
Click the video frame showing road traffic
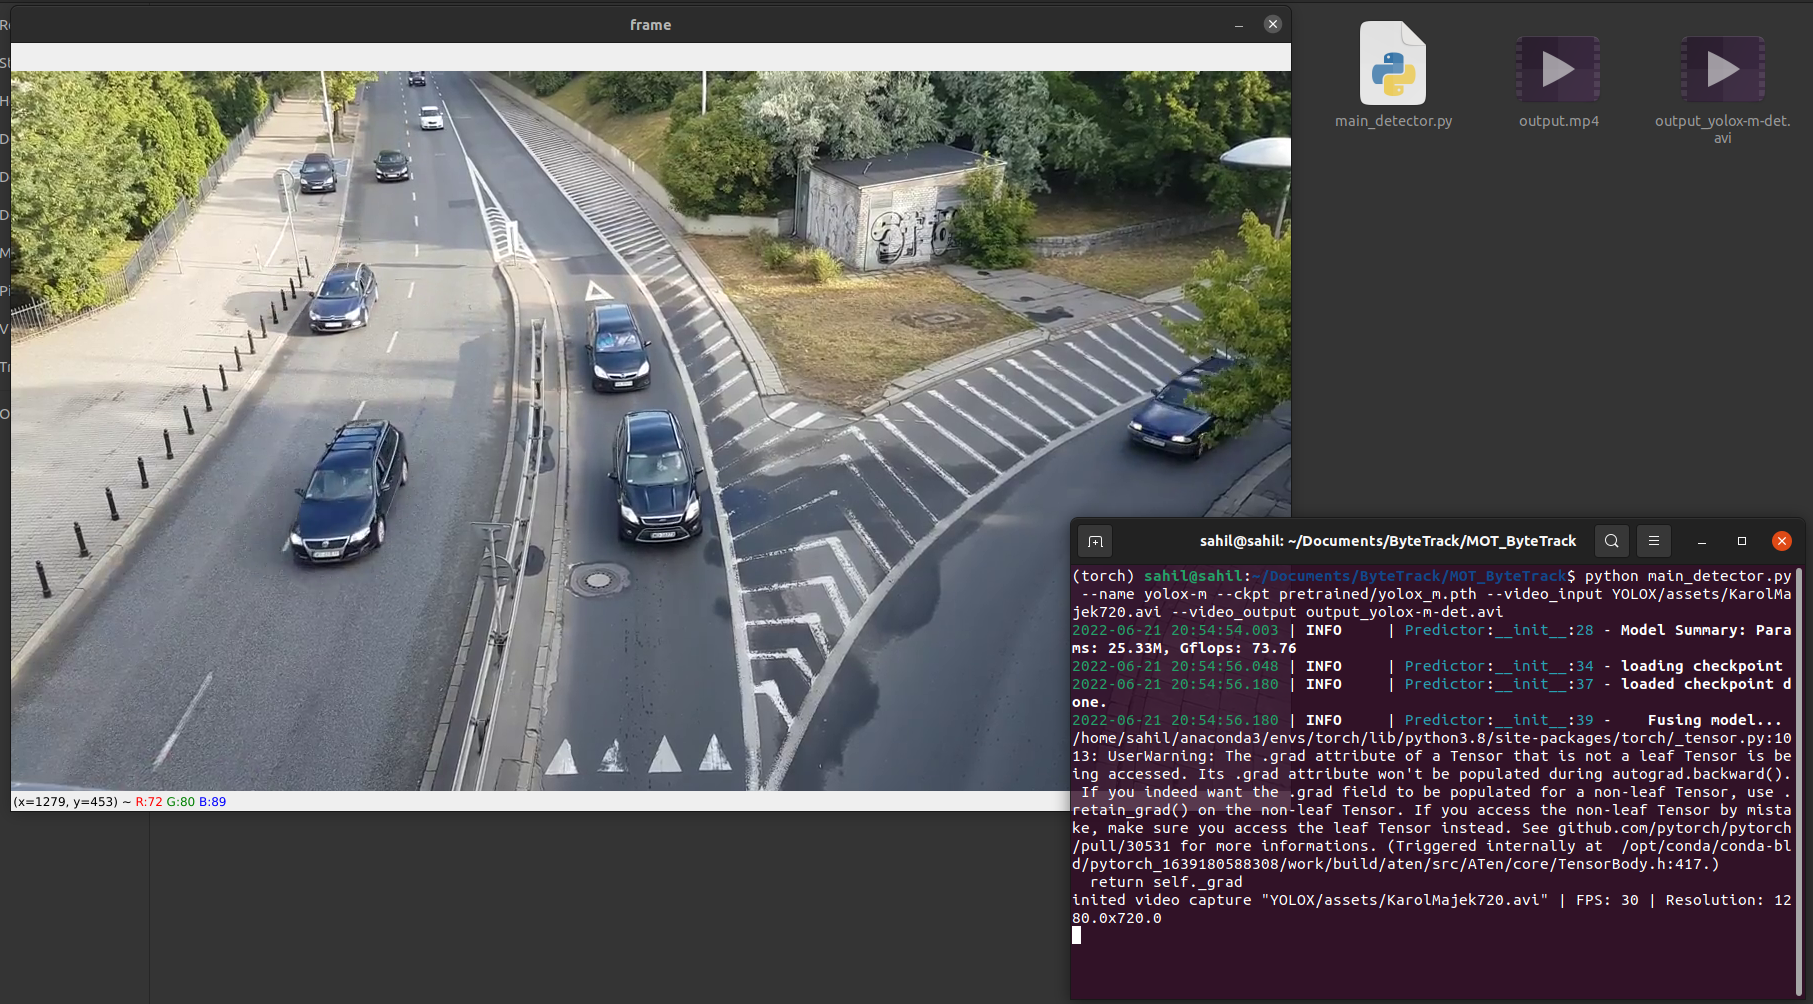pos(651,430)
